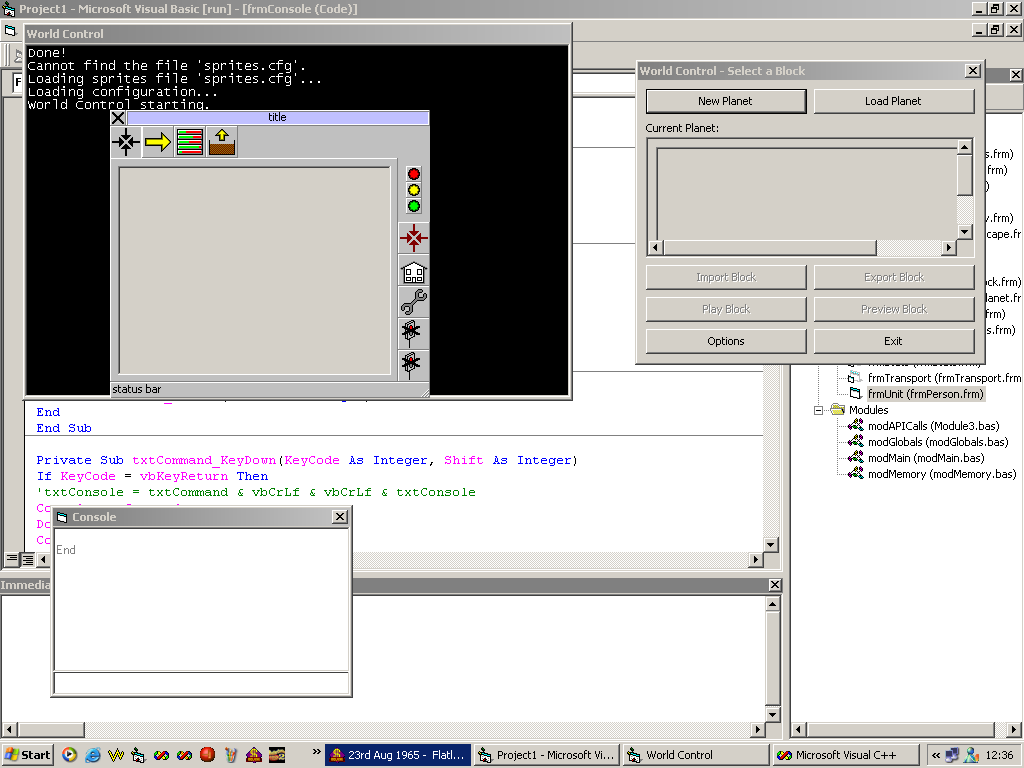Screen dimensions: 1024x768
Task: Click the Console window command input field
Action: (x=201, y=682)
